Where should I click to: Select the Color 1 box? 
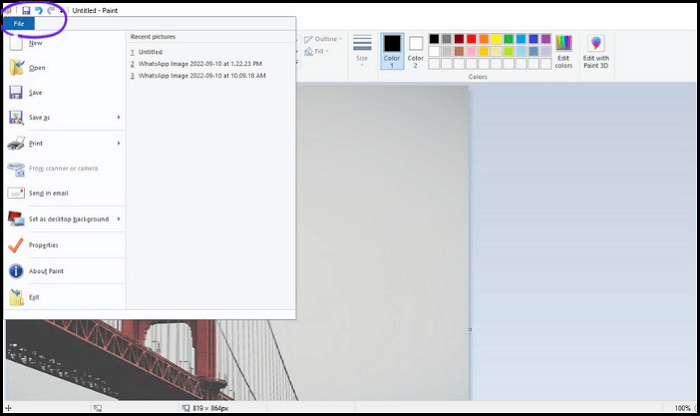[392, 51]
